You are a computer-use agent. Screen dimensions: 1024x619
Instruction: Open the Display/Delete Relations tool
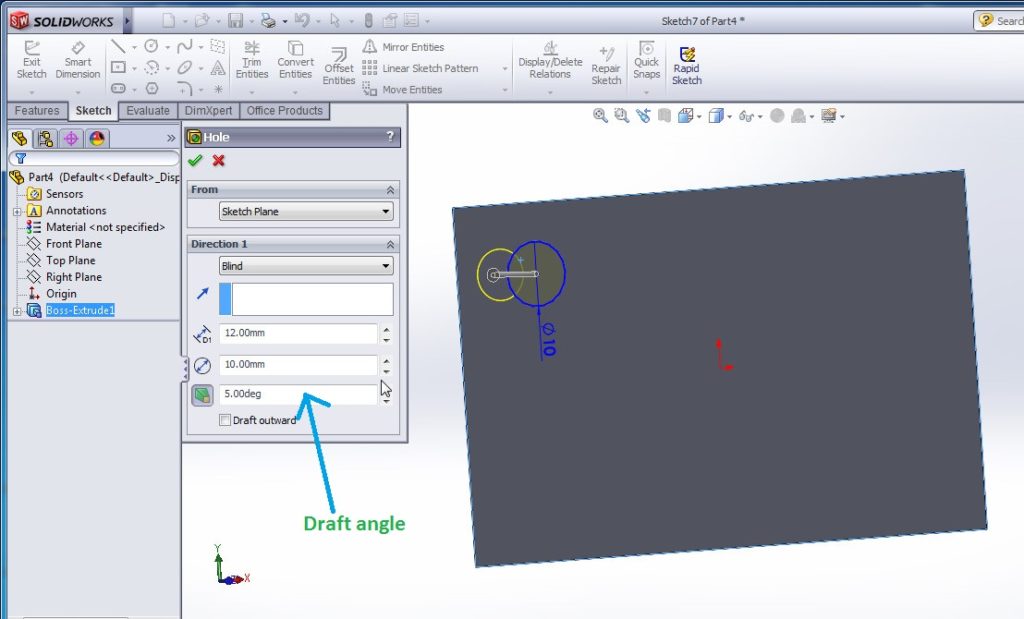pos(549,62)
